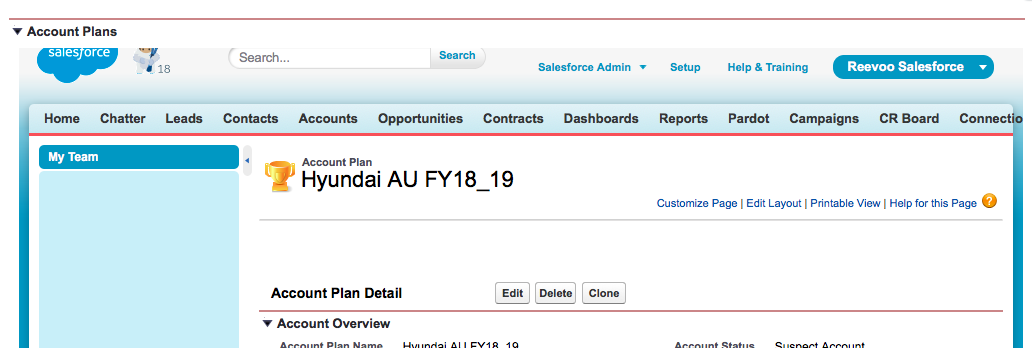
Task: Click the Delete button
Action: tap(555, 293)
